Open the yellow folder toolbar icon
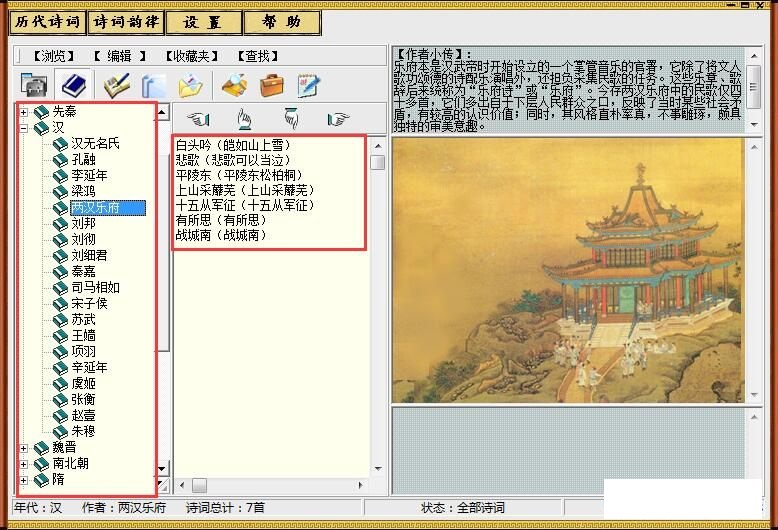 191,86
